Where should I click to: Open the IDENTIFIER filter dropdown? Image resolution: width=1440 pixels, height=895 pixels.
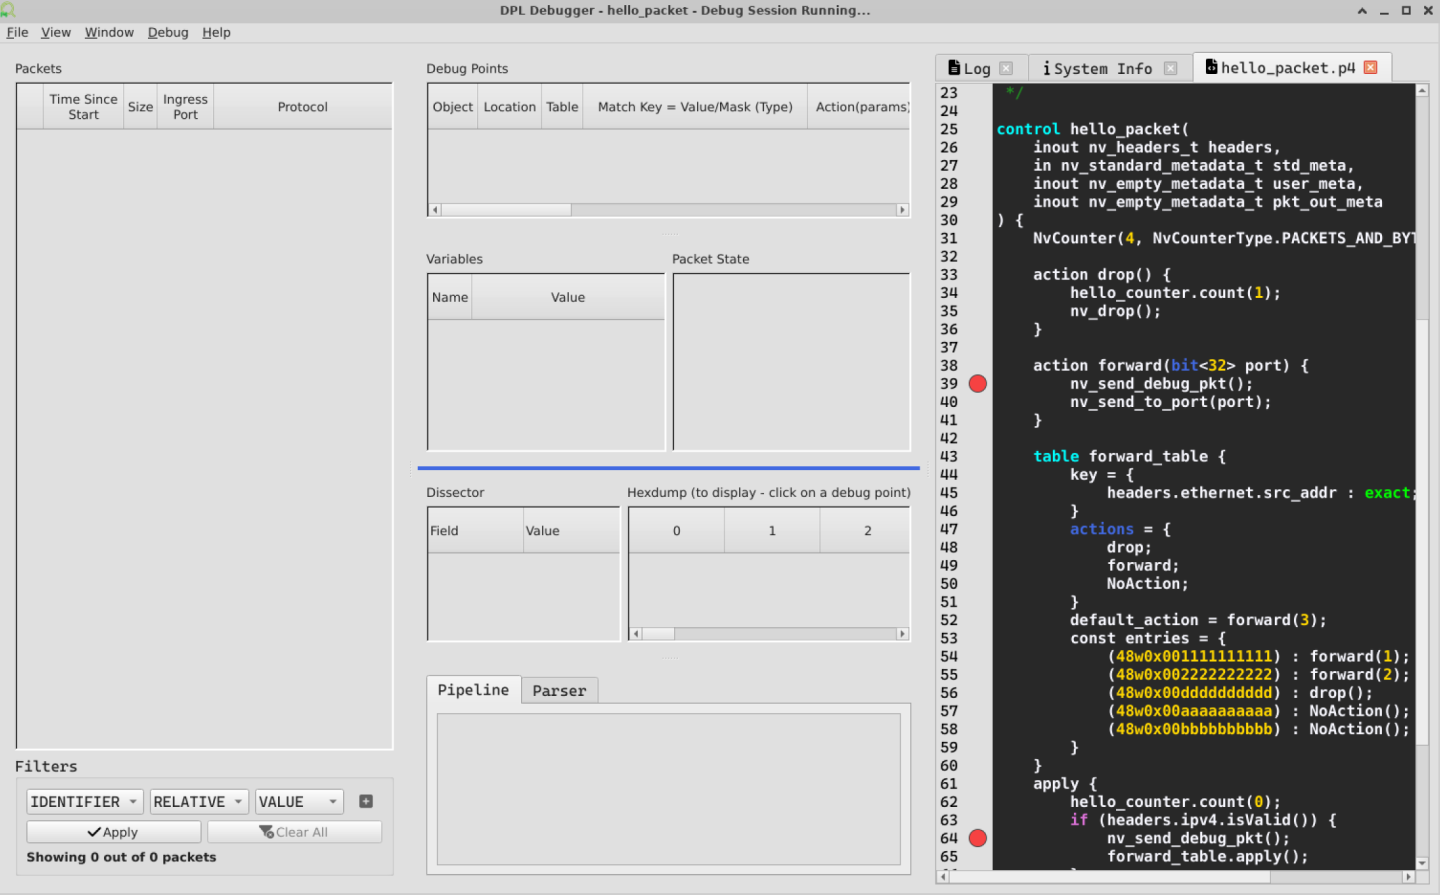84,802
